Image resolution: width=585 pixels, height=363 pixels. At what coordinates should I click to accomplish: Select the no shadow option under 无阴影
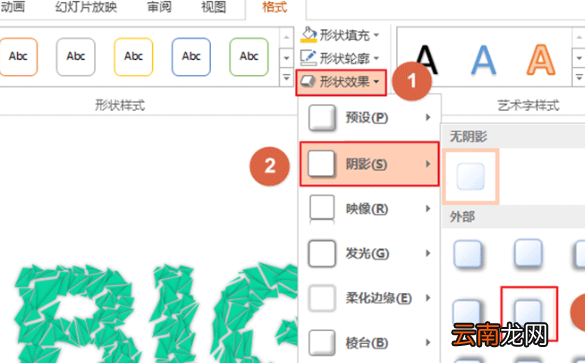pyautogui.click(x=471, y=176)
